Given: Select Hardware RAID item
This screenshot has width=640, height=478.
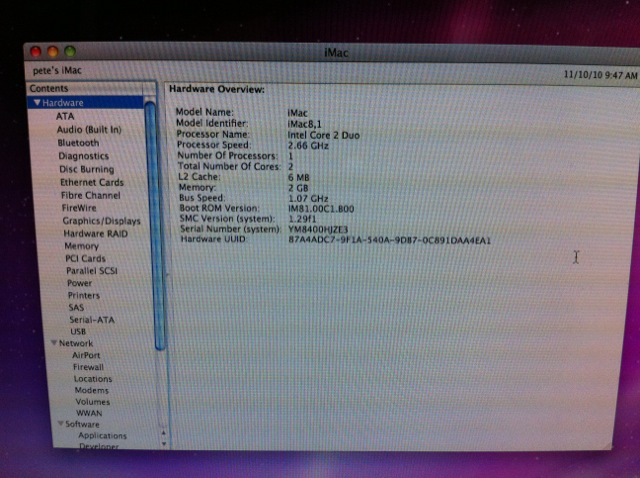Looking at the screenshot, I should [96, 233].
